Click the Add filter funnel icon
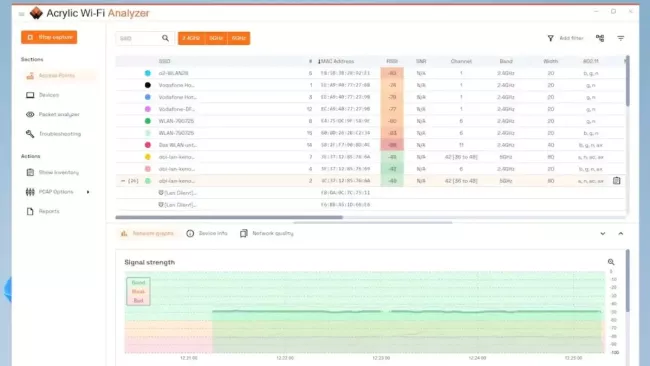Viewport: 650px width, 366px height. (551, 38)
